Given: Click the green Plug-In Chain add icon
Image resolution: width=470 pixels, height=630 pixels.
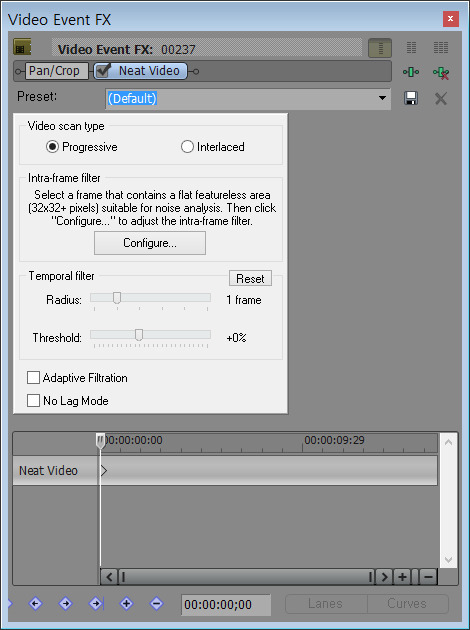Looking at the screenshot, I should coord(411,72).
